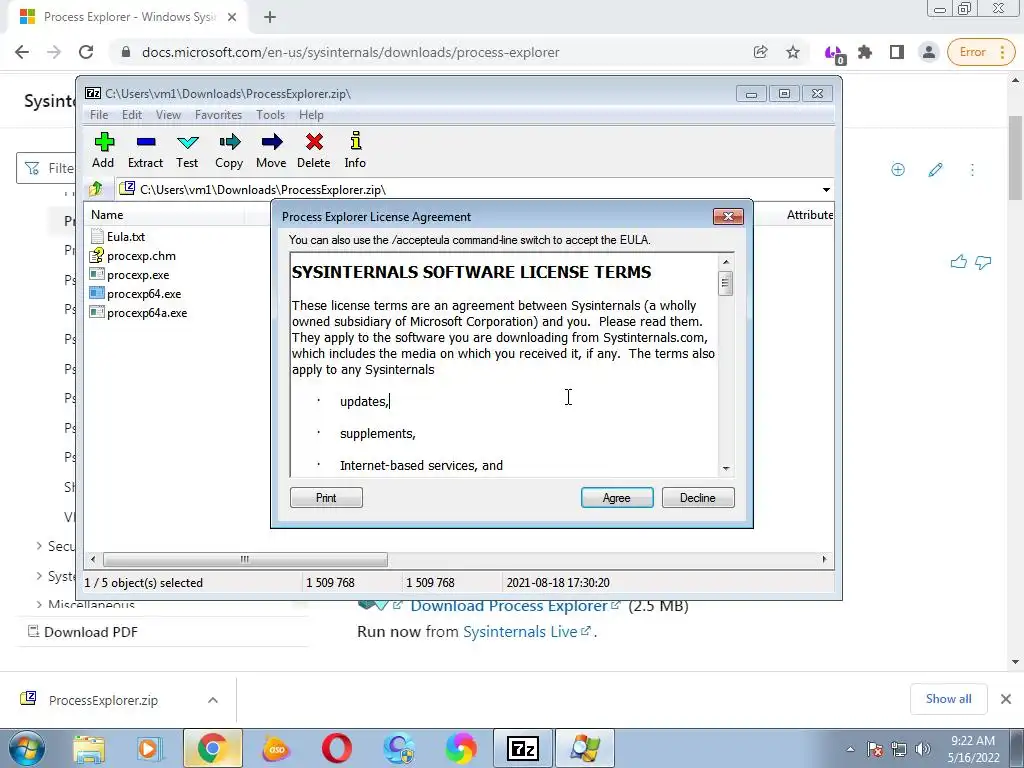Open the 7-Zip address path dropdown
The width and height of the screenshot is (1024, 768).
pyautogui.click(x=826, y=189)
